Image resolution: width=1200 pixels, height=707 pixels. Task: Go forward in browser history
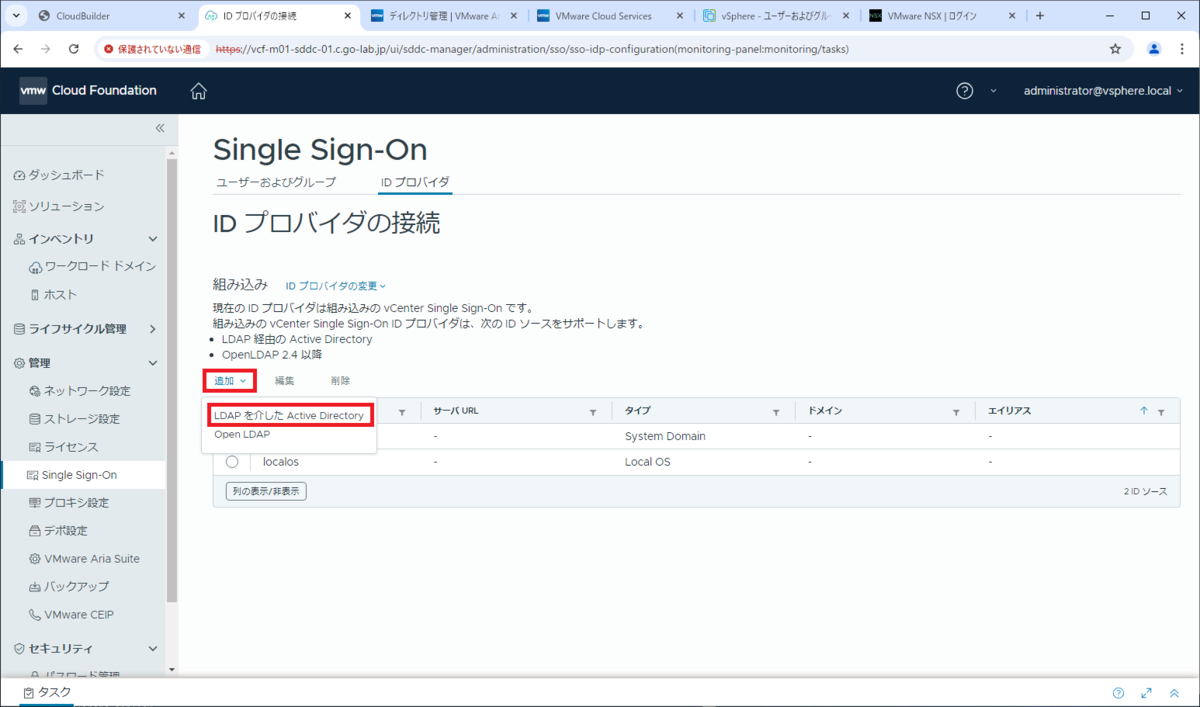(x=46, y=48)
